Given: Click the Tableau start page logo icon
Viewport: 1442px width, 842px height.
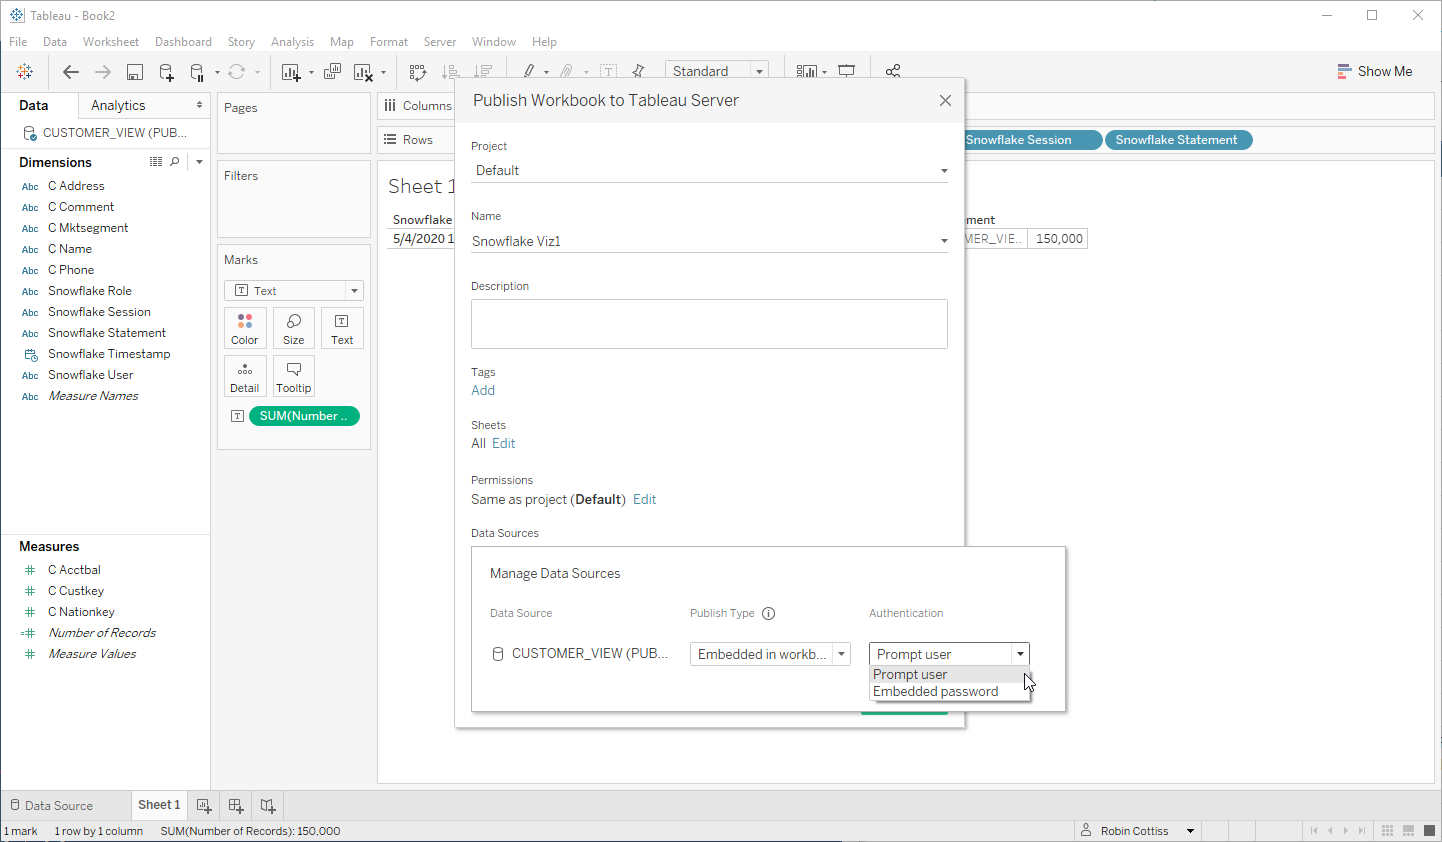Looking at the screenshot, I should pyautogui.click(x=25, y=71).
